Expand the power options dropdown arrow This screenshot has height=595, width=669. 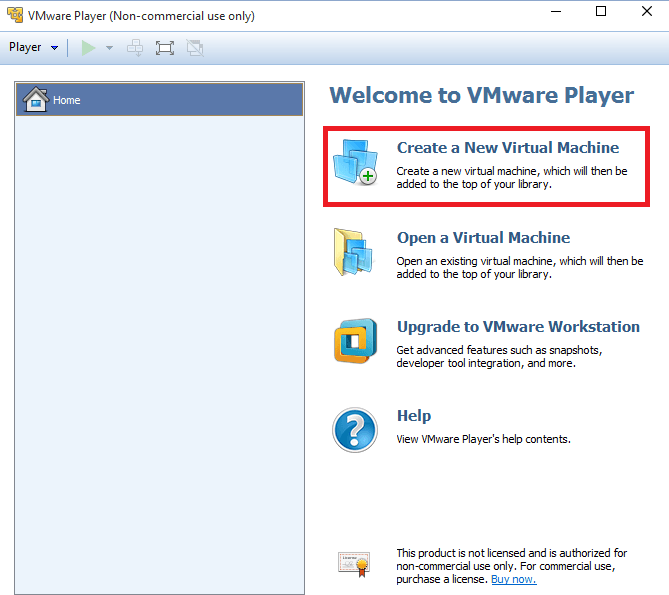click(110, 48)
